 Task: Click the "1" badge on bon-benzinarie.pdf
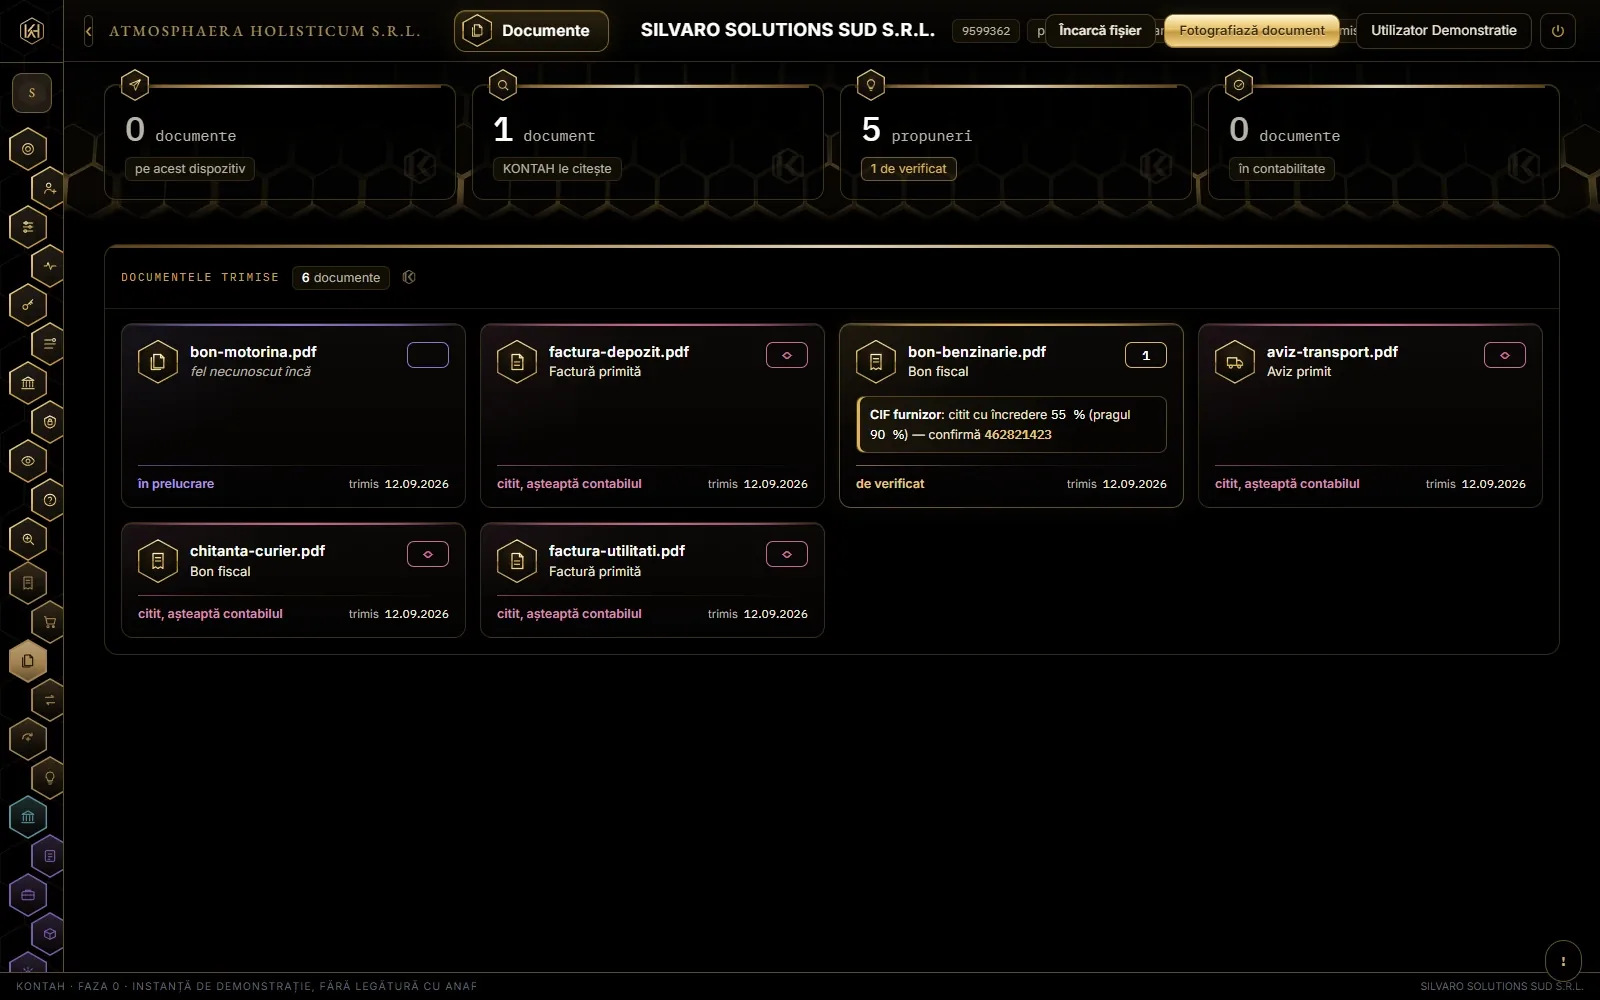click(1146, 355)
